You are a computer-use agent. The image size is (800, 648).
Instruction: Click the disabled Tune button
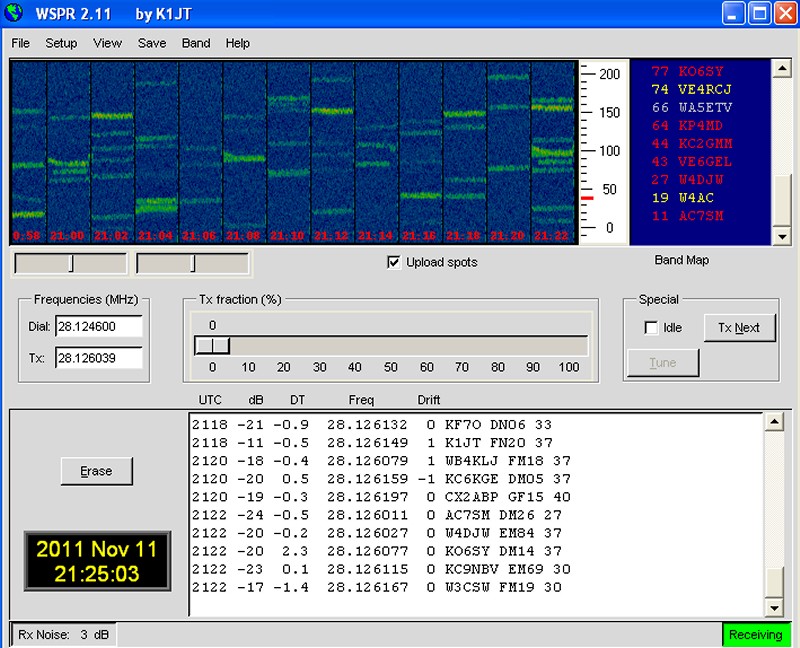click(663, 362)
